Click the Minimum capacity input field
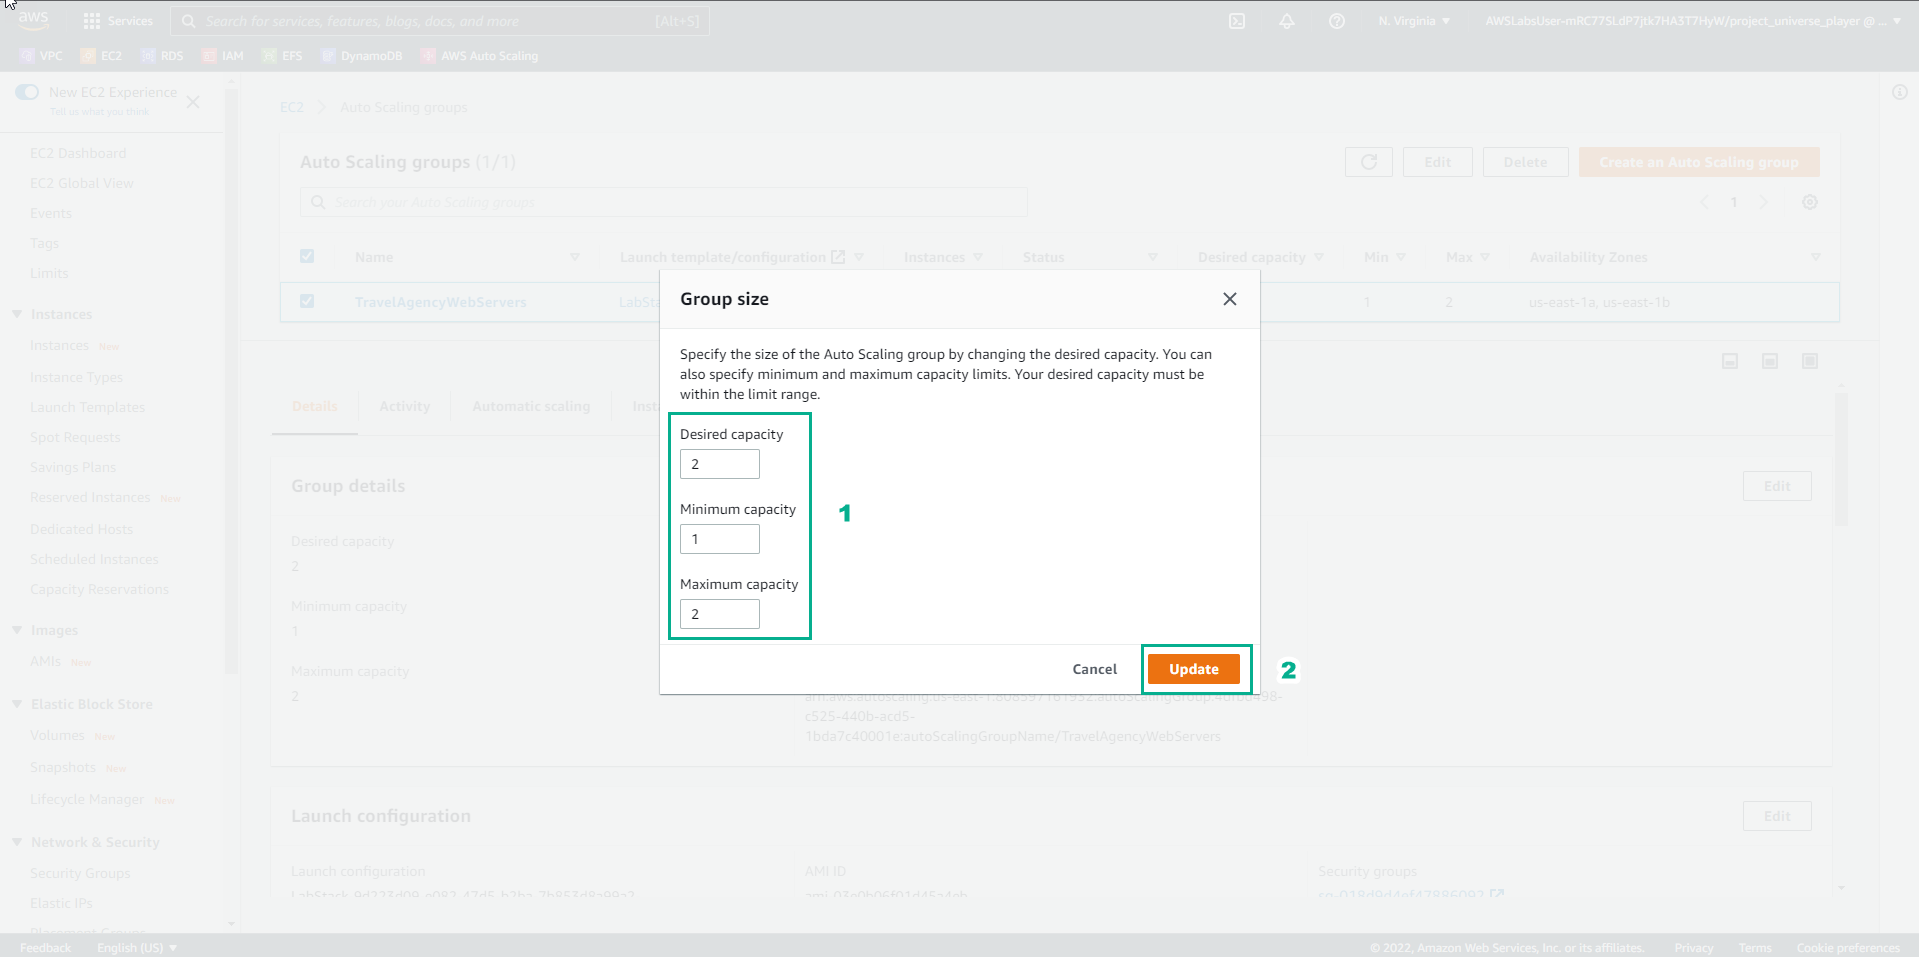 tap(720, 539)
